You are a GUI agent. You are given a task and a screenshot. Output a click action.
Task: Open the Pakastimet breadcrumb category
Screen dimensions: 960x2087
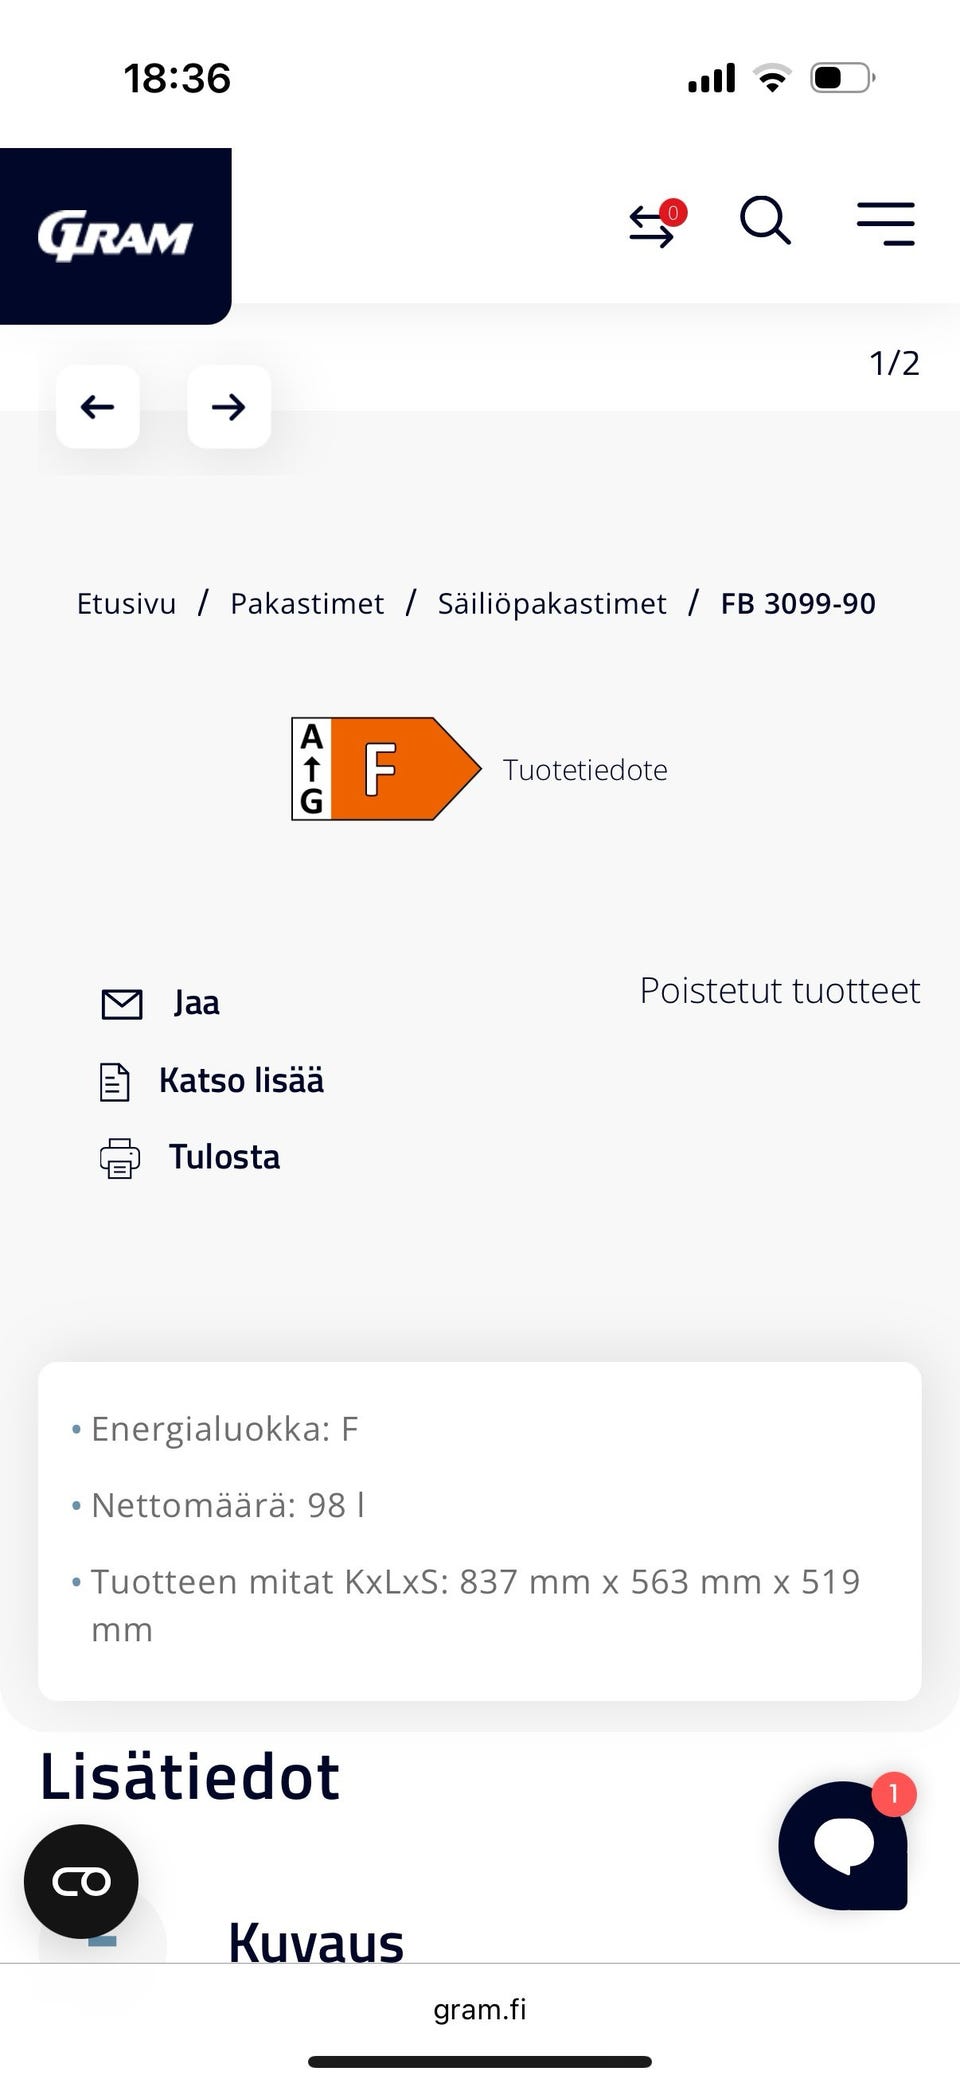coord(307,603)
